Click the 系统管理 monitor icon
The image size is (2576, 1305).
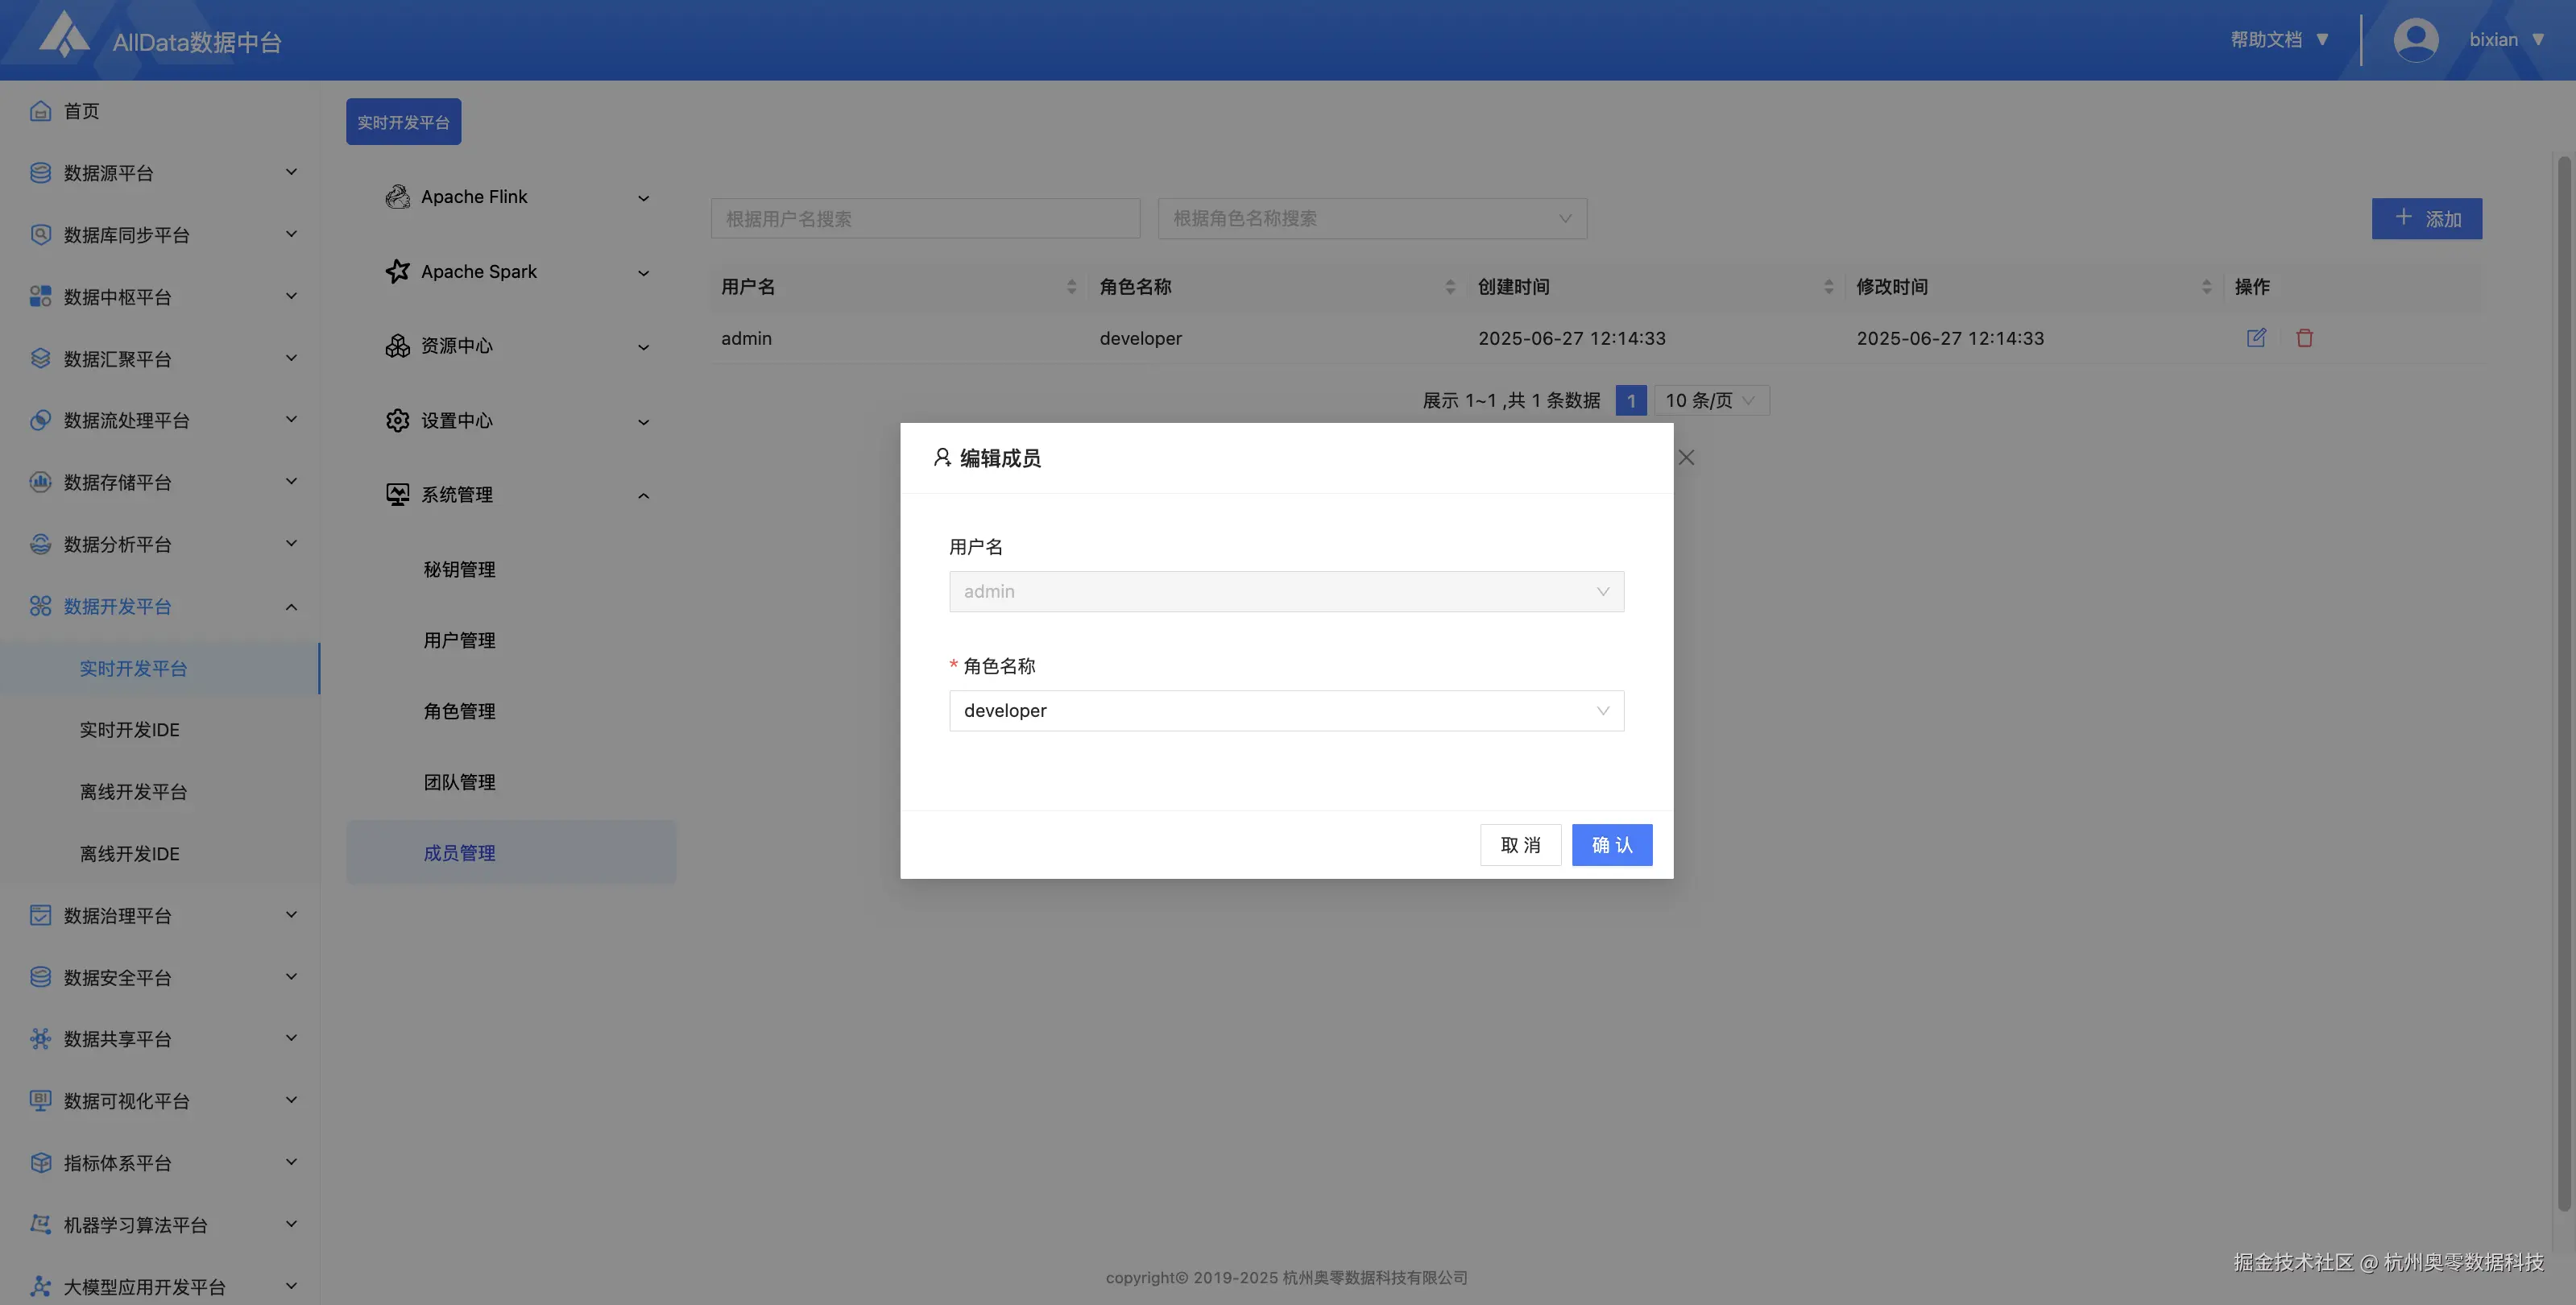tap(397, 494)
